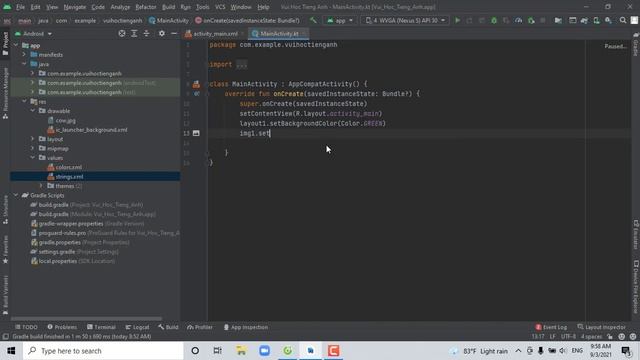This screenshot has width=640, height=360.
Task: Open the Edit menu
Action: click(36, 7)
